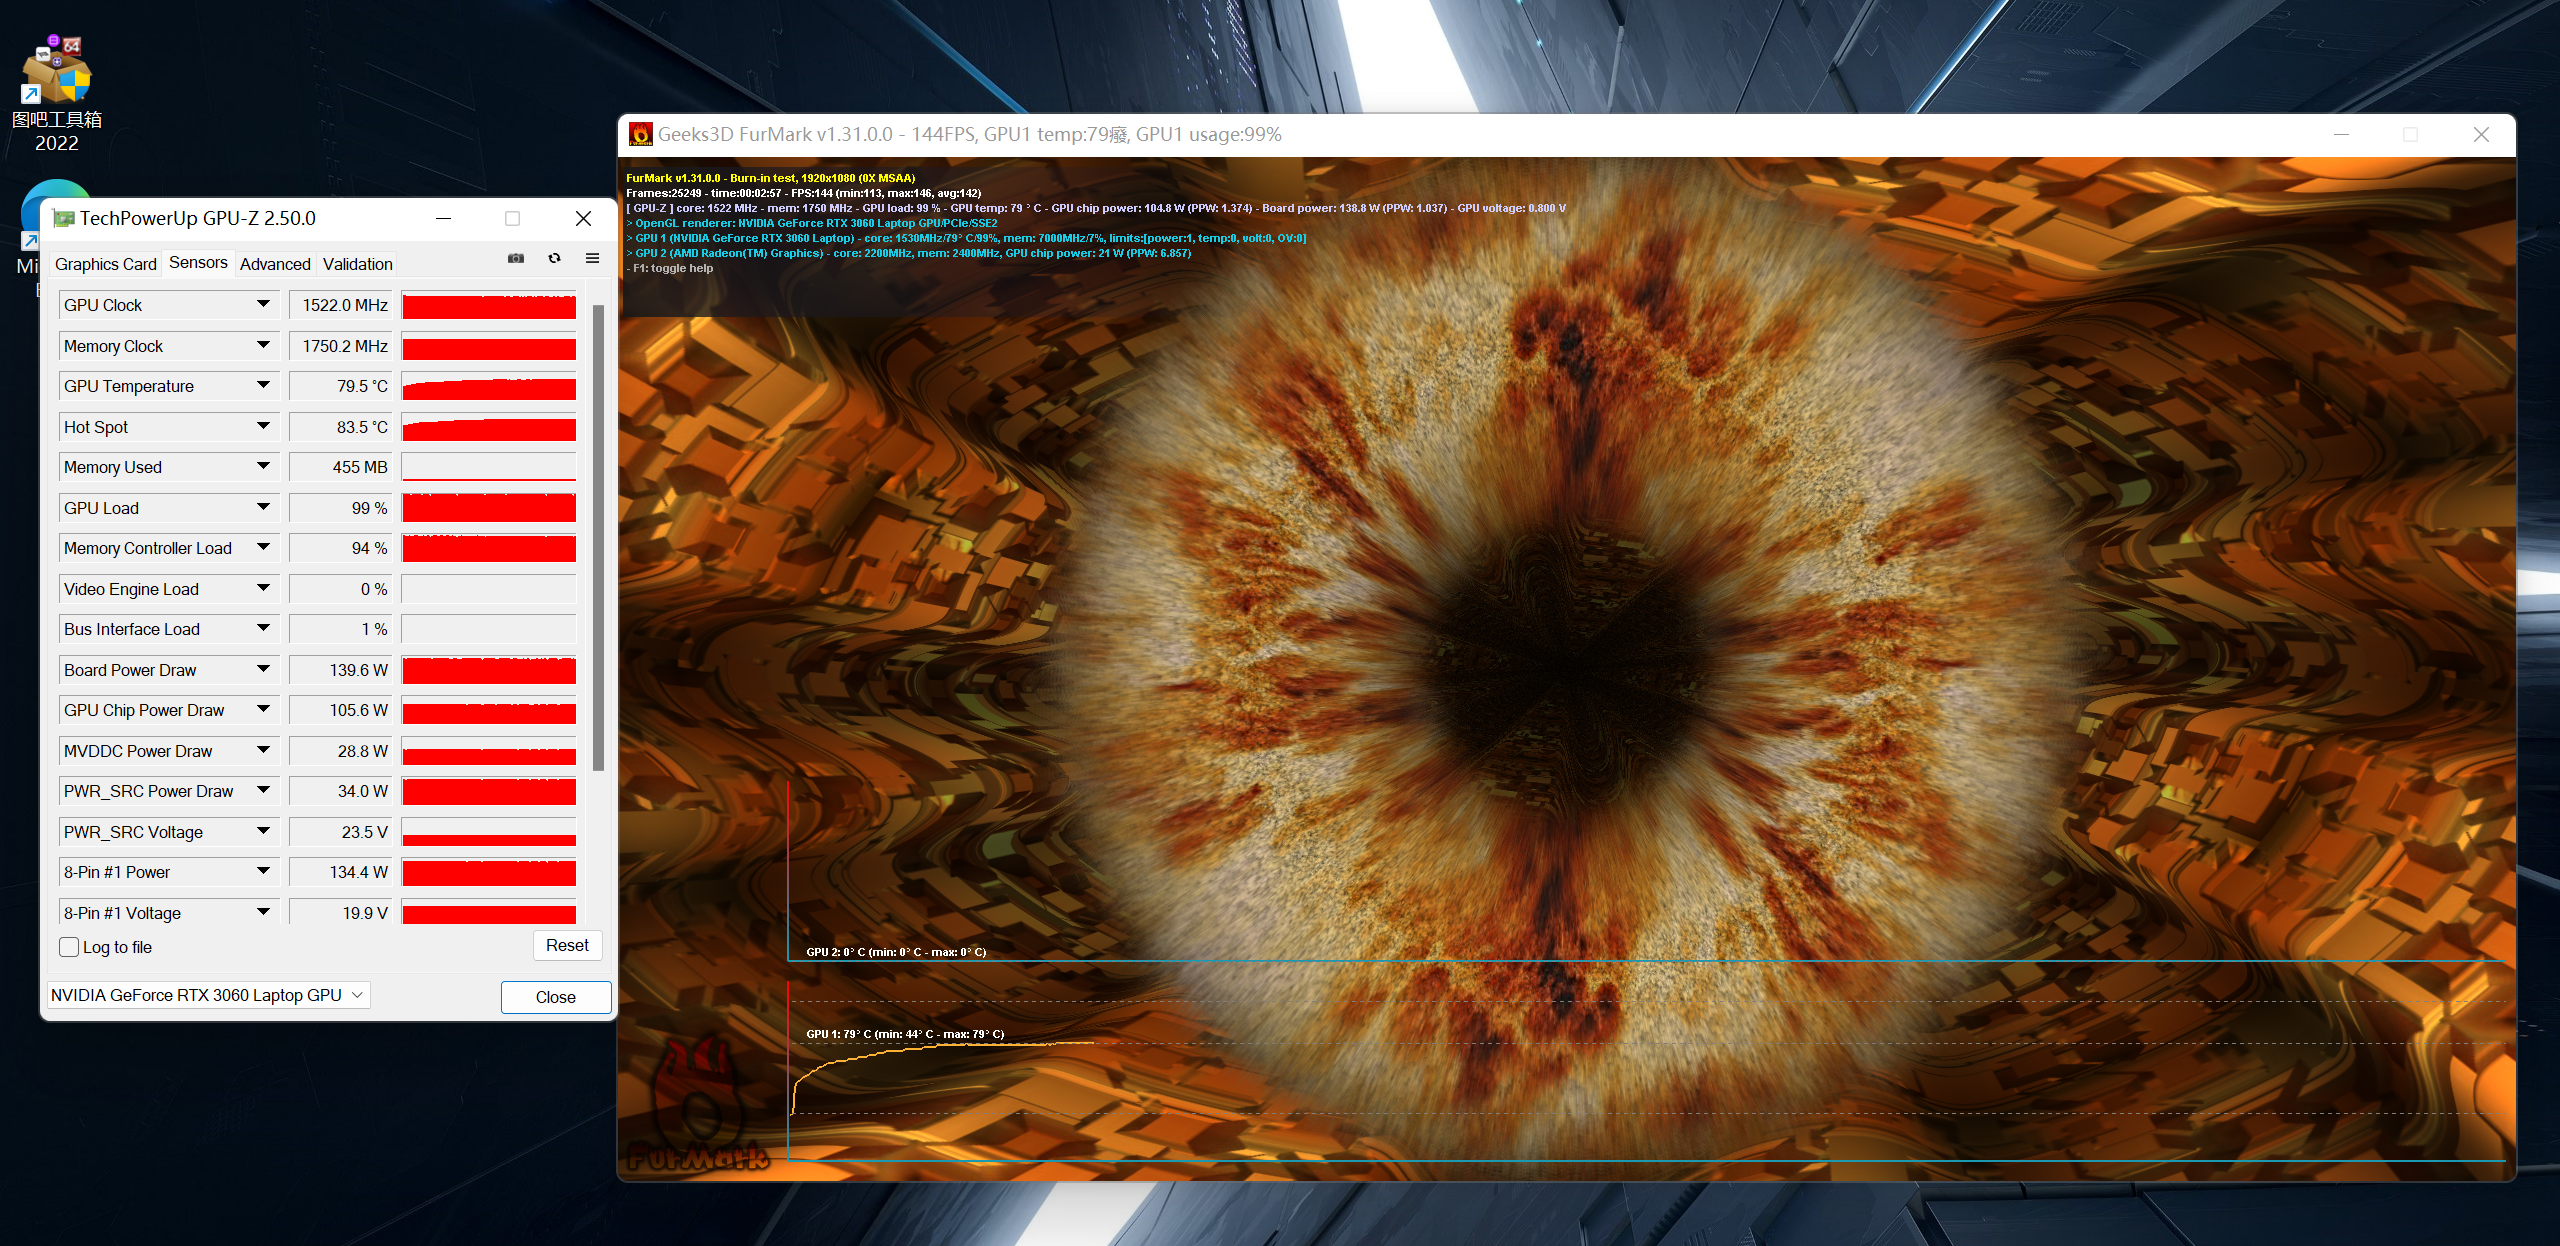Minimize the GPU-Z window

click(x=444, y=218)
